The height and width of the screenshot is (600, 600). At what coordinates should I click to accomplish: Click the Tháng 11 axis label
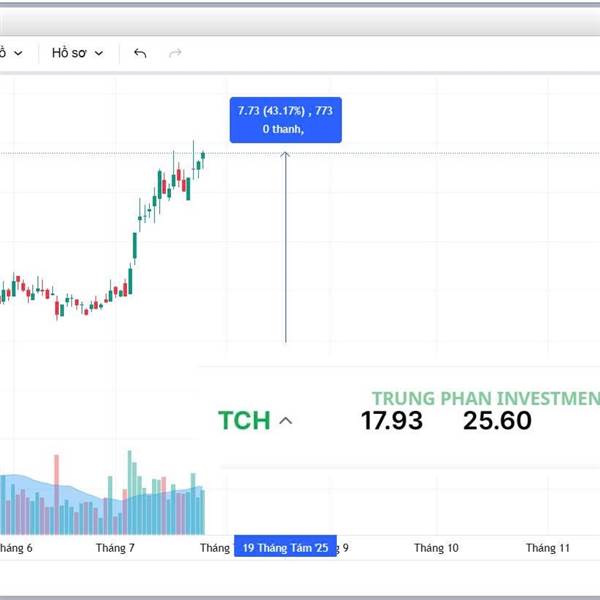tap(548, 548)
